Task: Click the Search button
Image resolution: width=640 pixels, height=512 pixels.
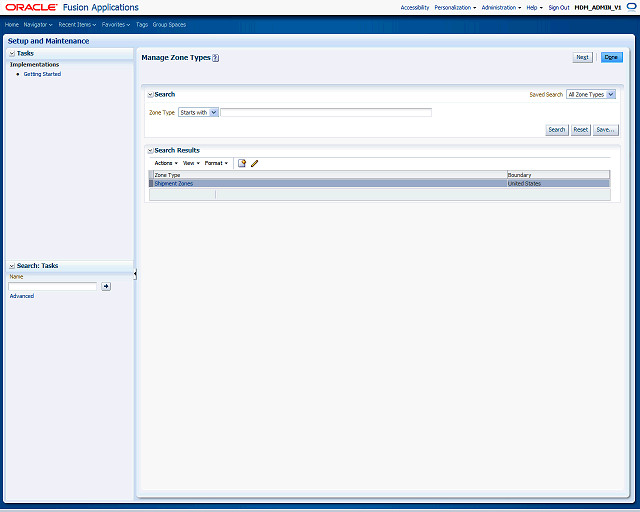Action: click(x=557, y=130)
